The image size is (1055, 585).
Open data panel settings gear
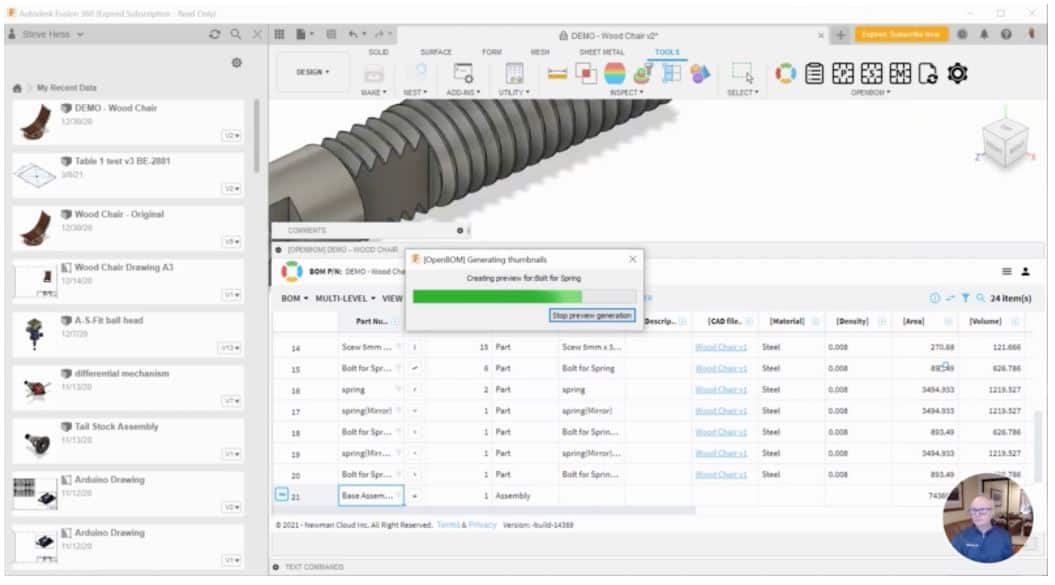236,63
